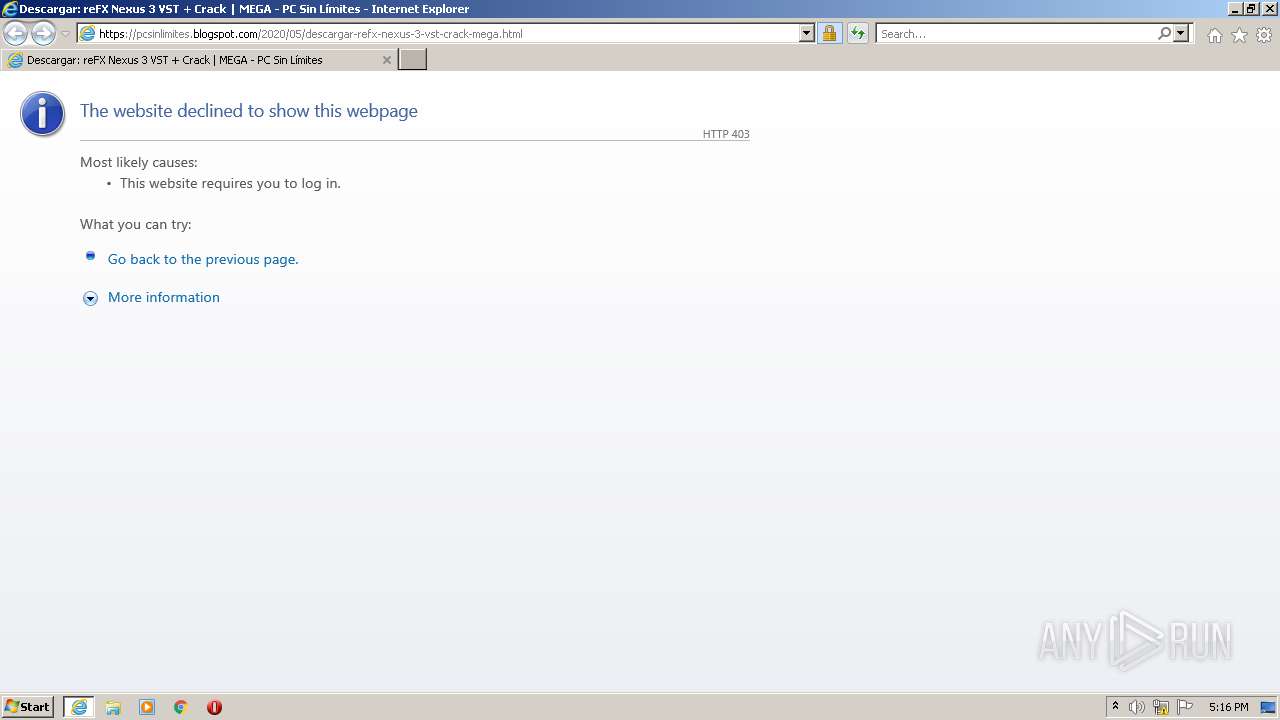This screenshot has width=1280, height=720.
Task: Restore down the Internet Explorer window
Action: 1250,9
